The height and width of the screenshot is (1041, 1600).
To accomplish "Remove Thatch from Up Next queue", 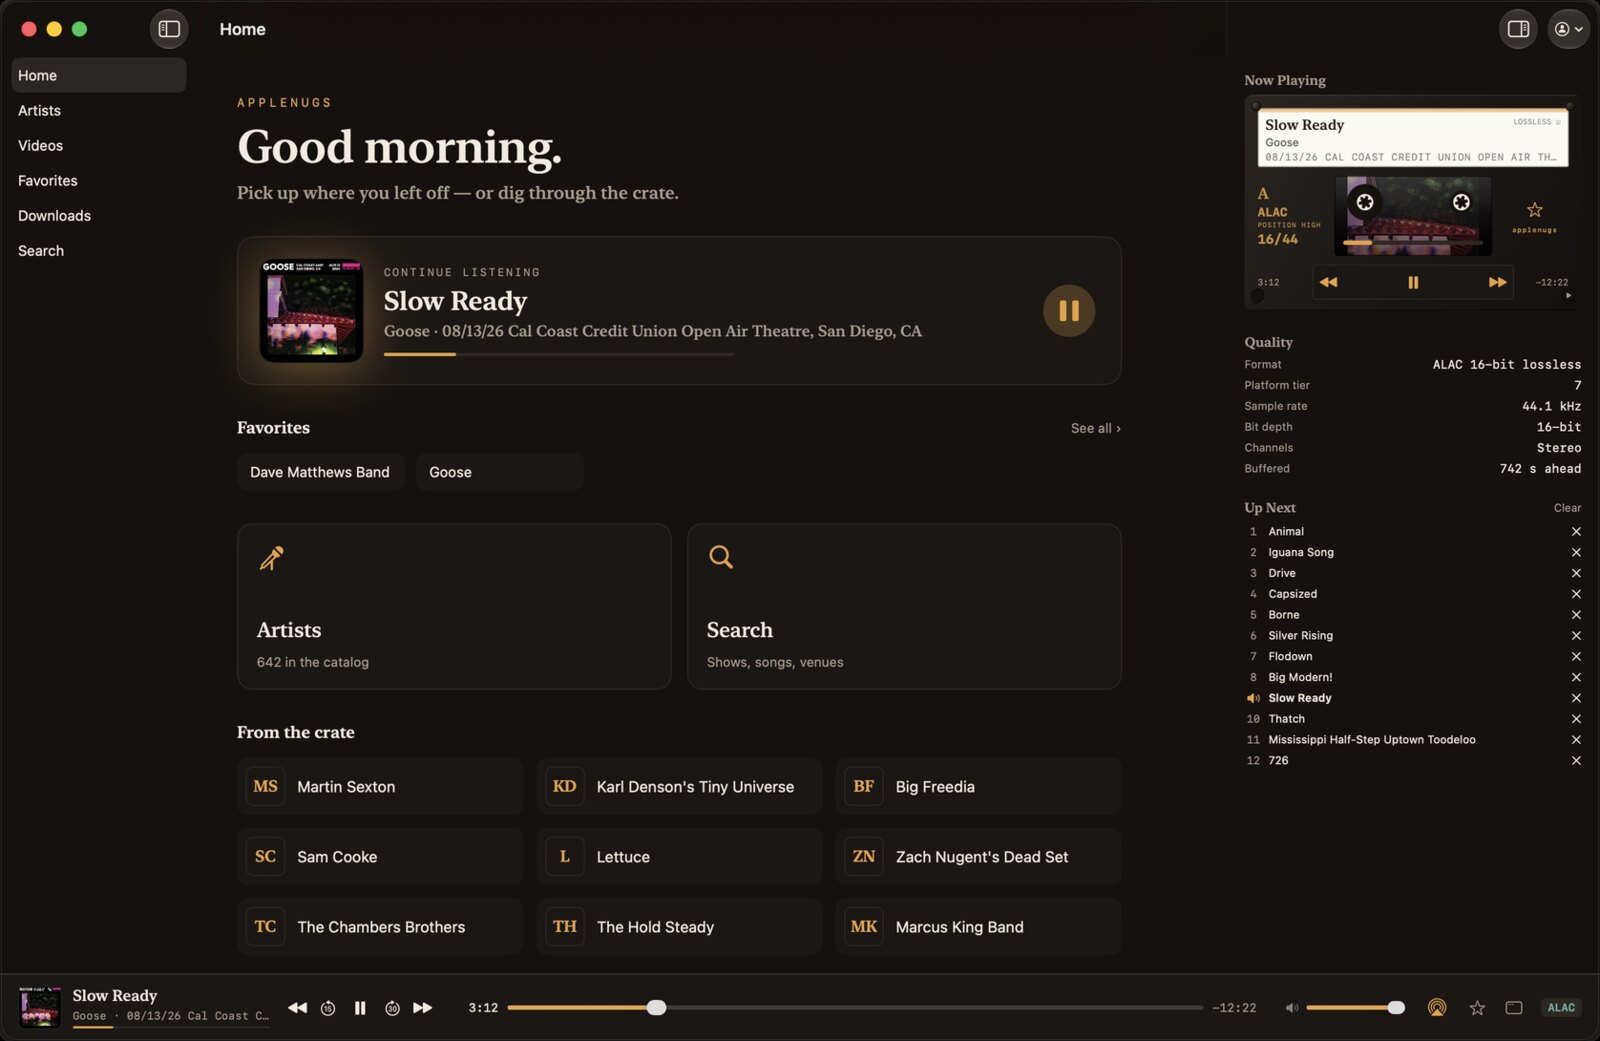I will point(1576,719).
